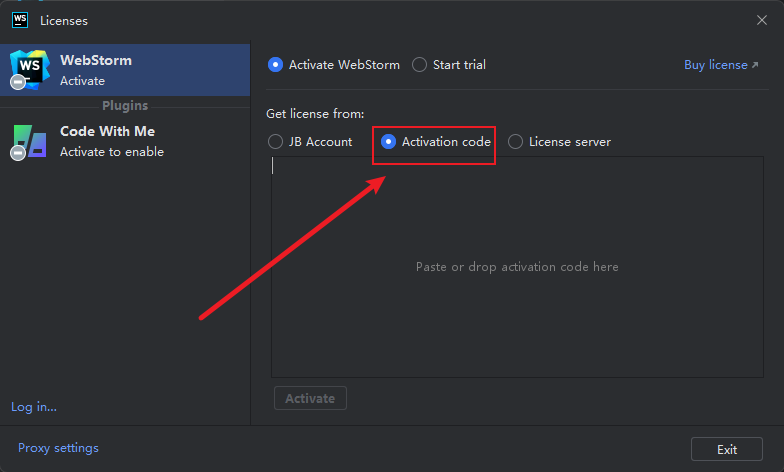
Task: Open the Log in... link
Action: (34, 407)
